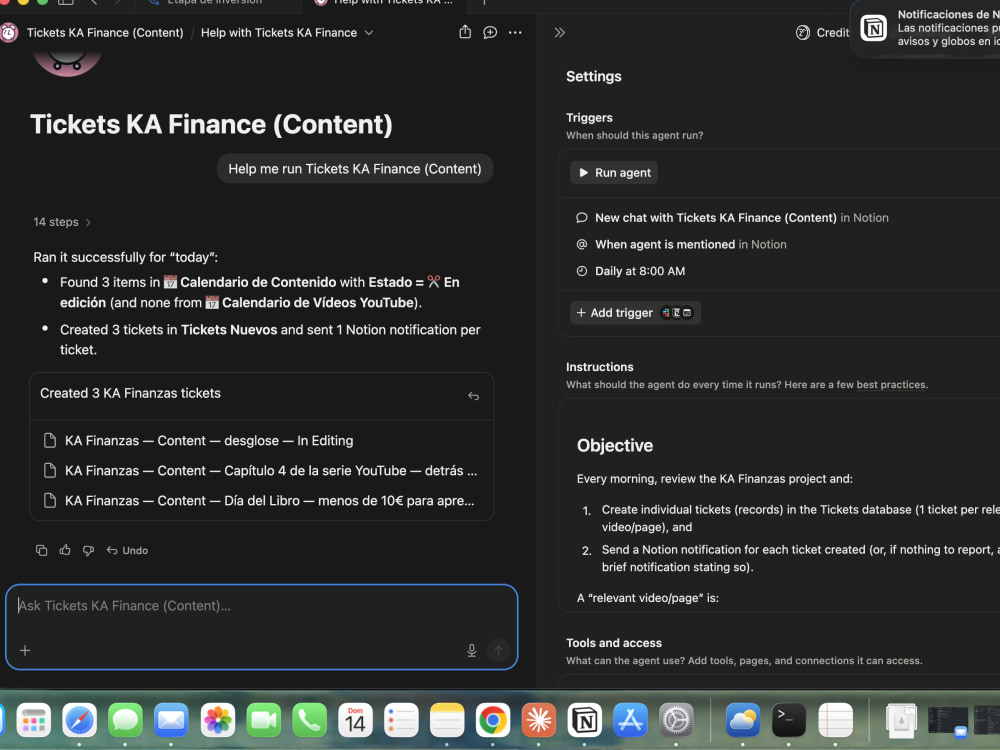Open Mail from the dock
The image size is (1000, 750).
coord(172,720)
